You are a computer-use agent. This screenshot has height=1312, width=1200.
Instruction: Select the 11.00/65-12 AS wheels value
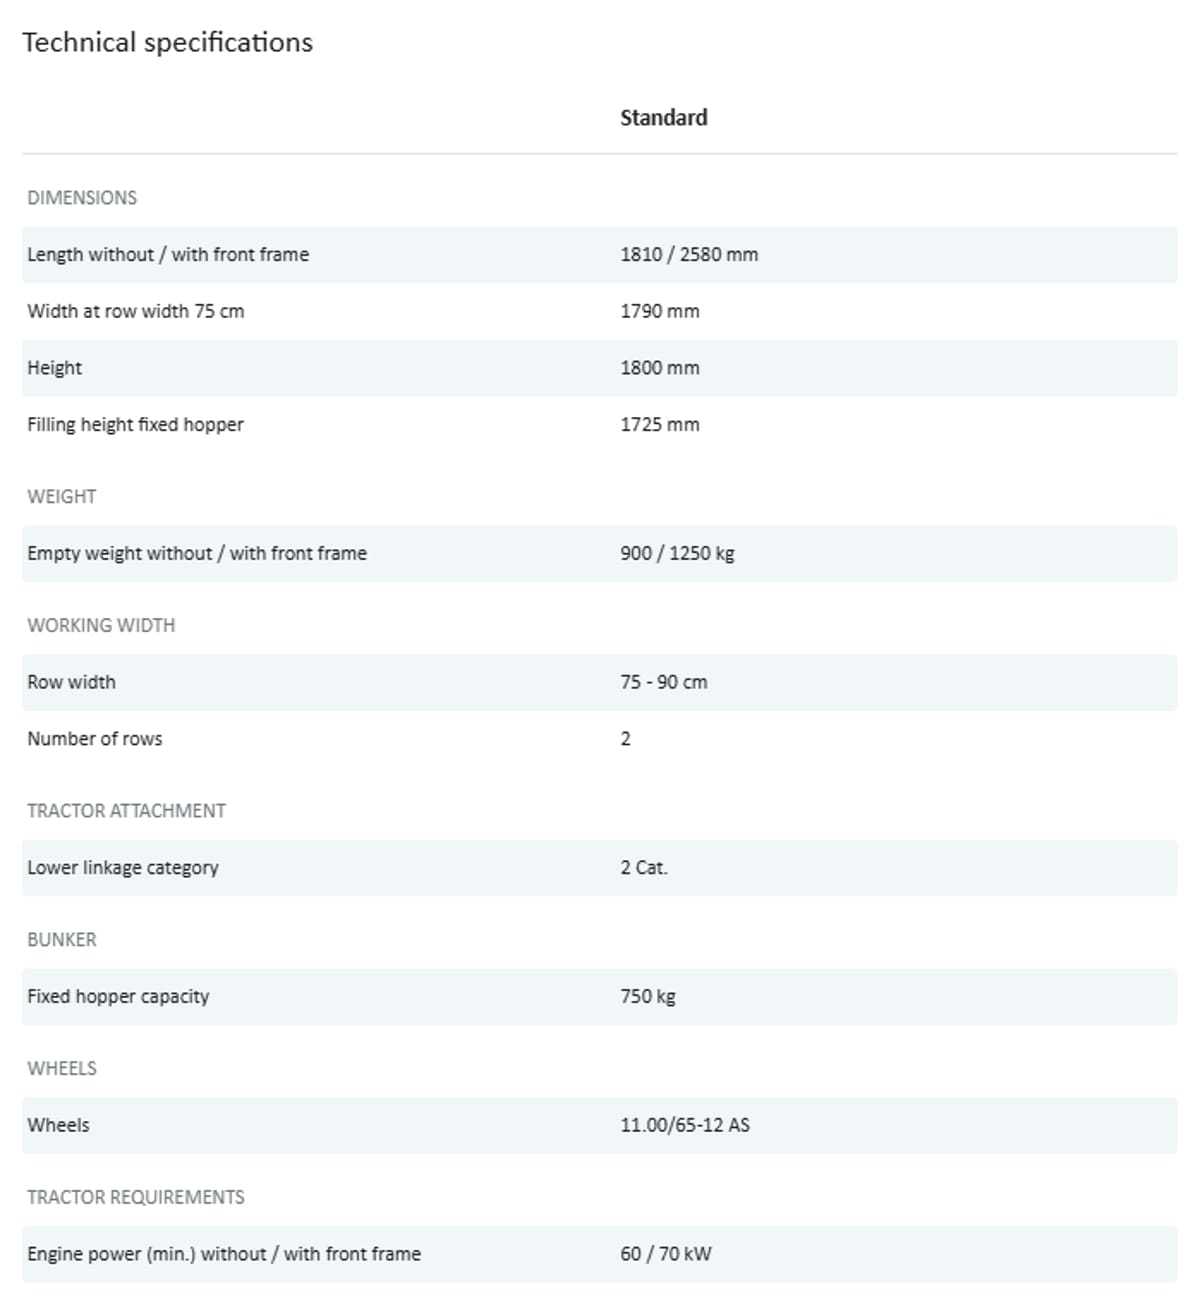tap(684, 1125)
